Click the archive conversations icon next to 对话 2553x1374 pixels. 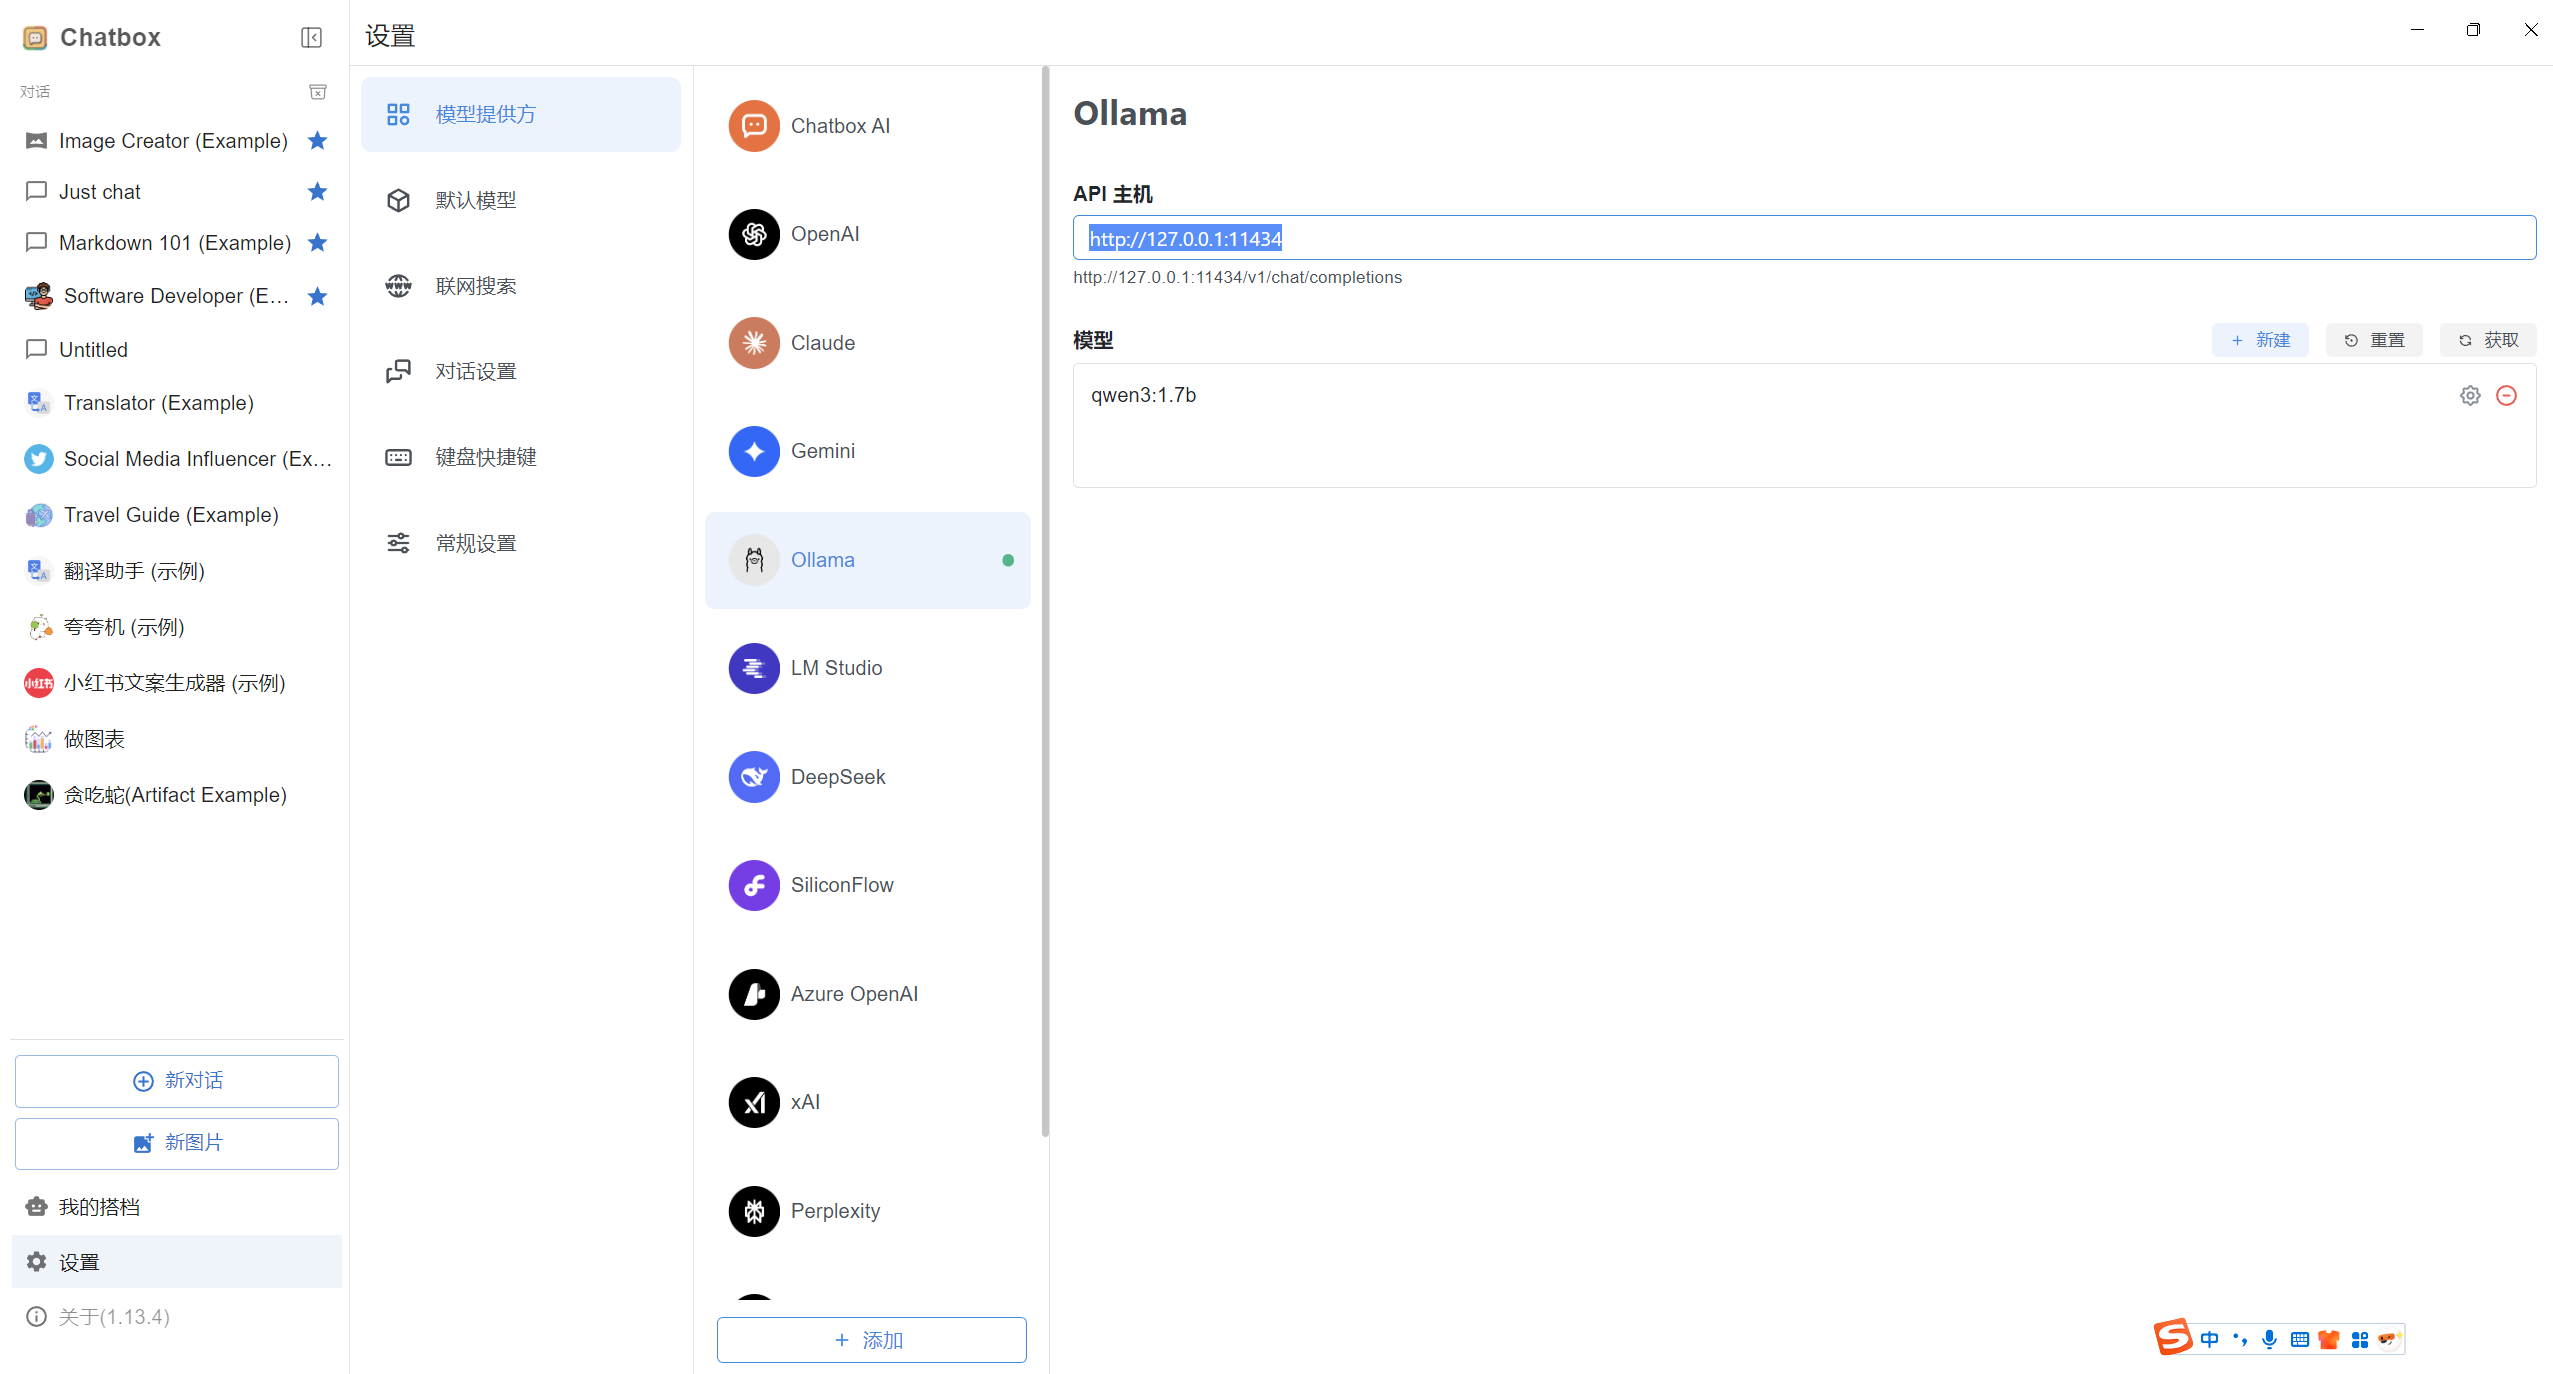coord(318,92)
